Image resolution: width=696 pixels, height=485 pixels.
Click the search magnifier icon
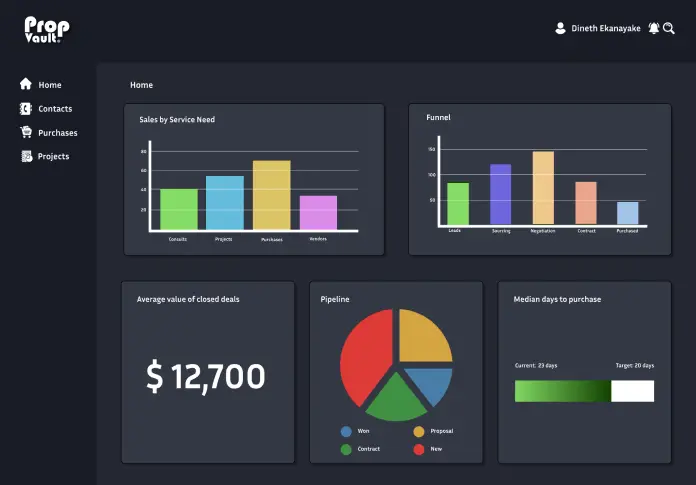(x=669, y=29)
